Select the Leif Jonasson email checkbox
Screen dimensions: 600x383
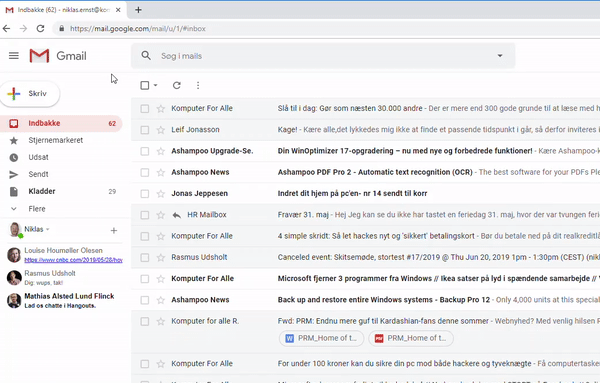[145, 130]
